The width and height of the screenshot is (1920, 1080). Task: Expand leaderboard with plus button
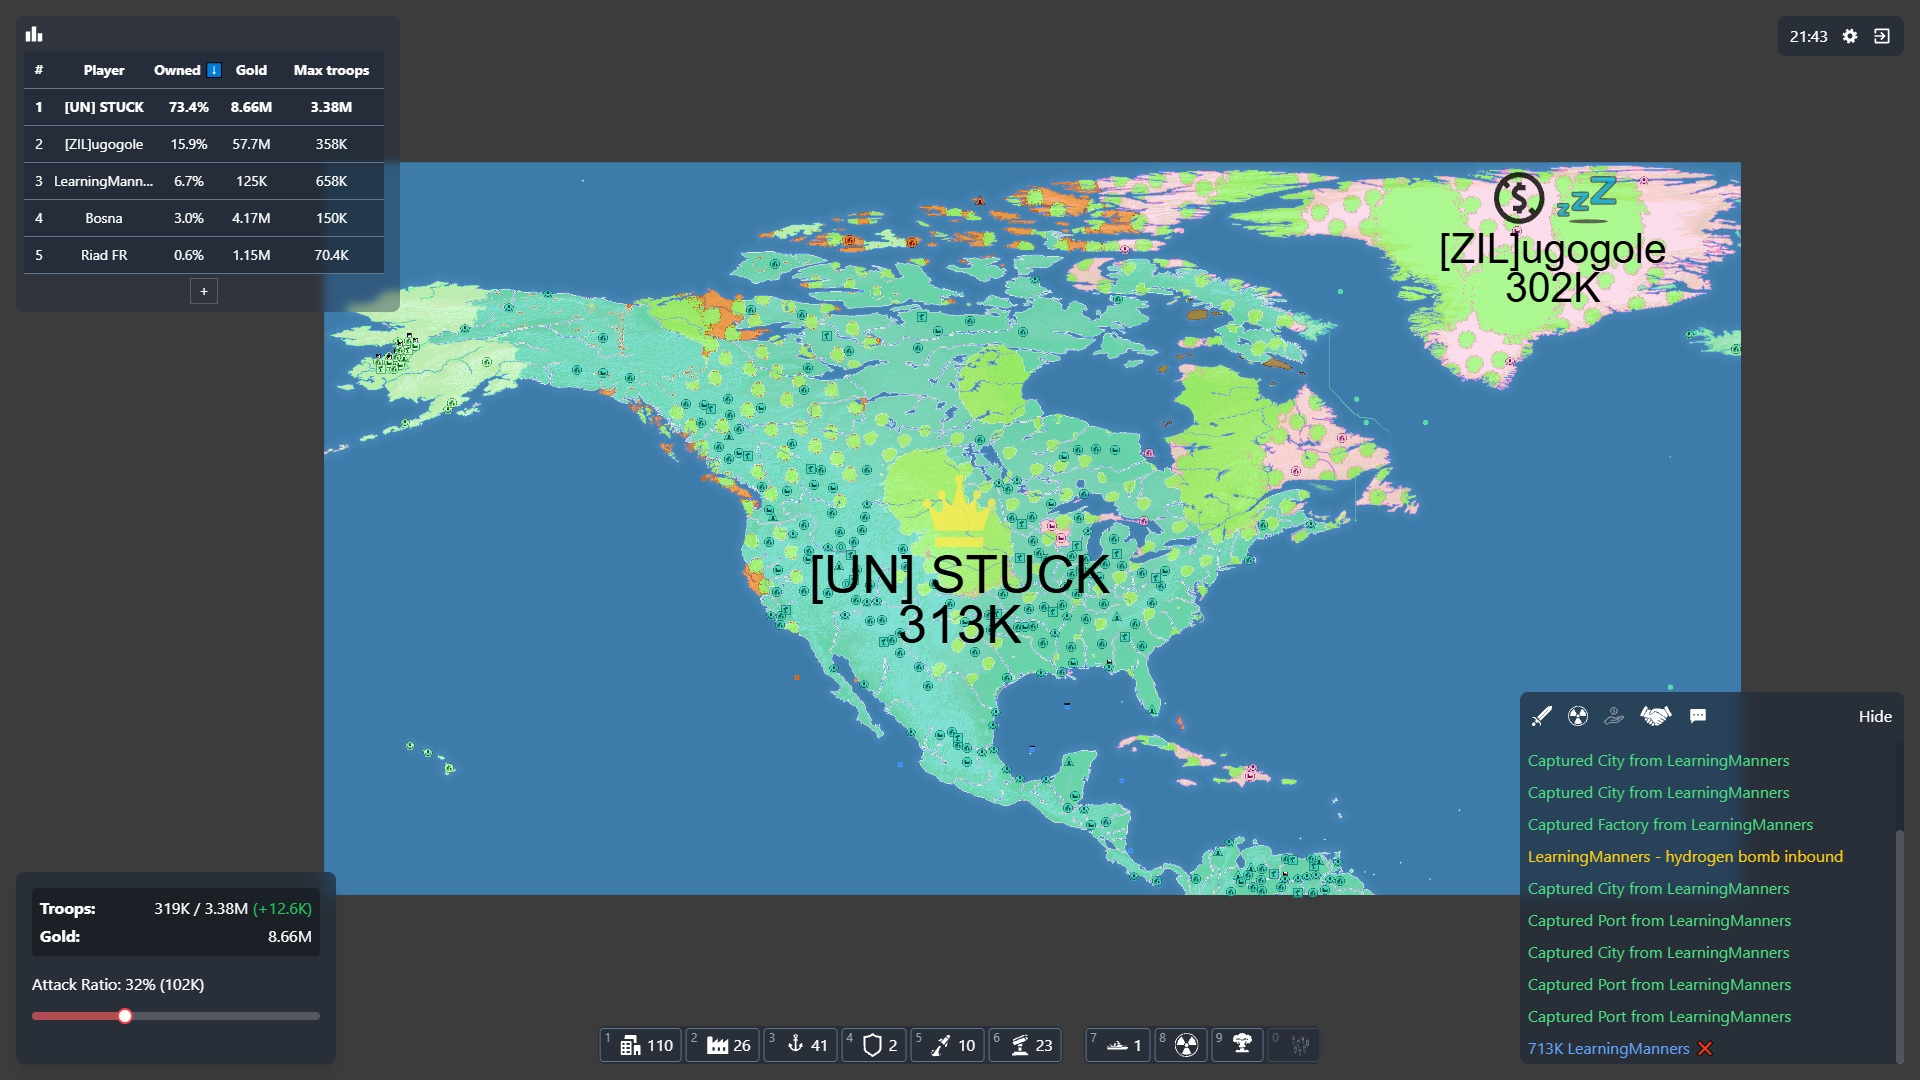204,291
